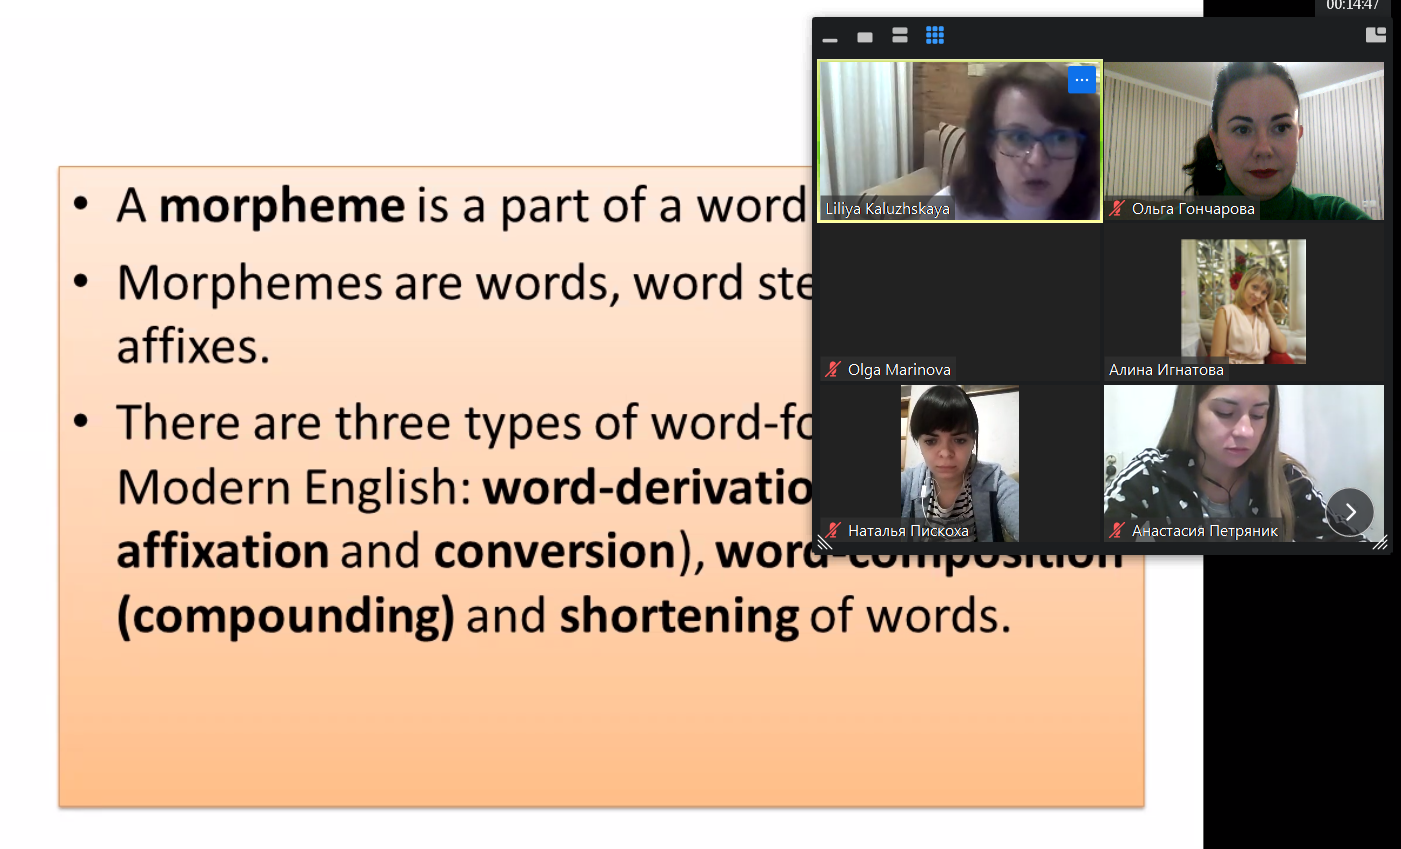
Task: Open the blue three-dots menu on Liliya's video
Action: (x=1081, y=80)
